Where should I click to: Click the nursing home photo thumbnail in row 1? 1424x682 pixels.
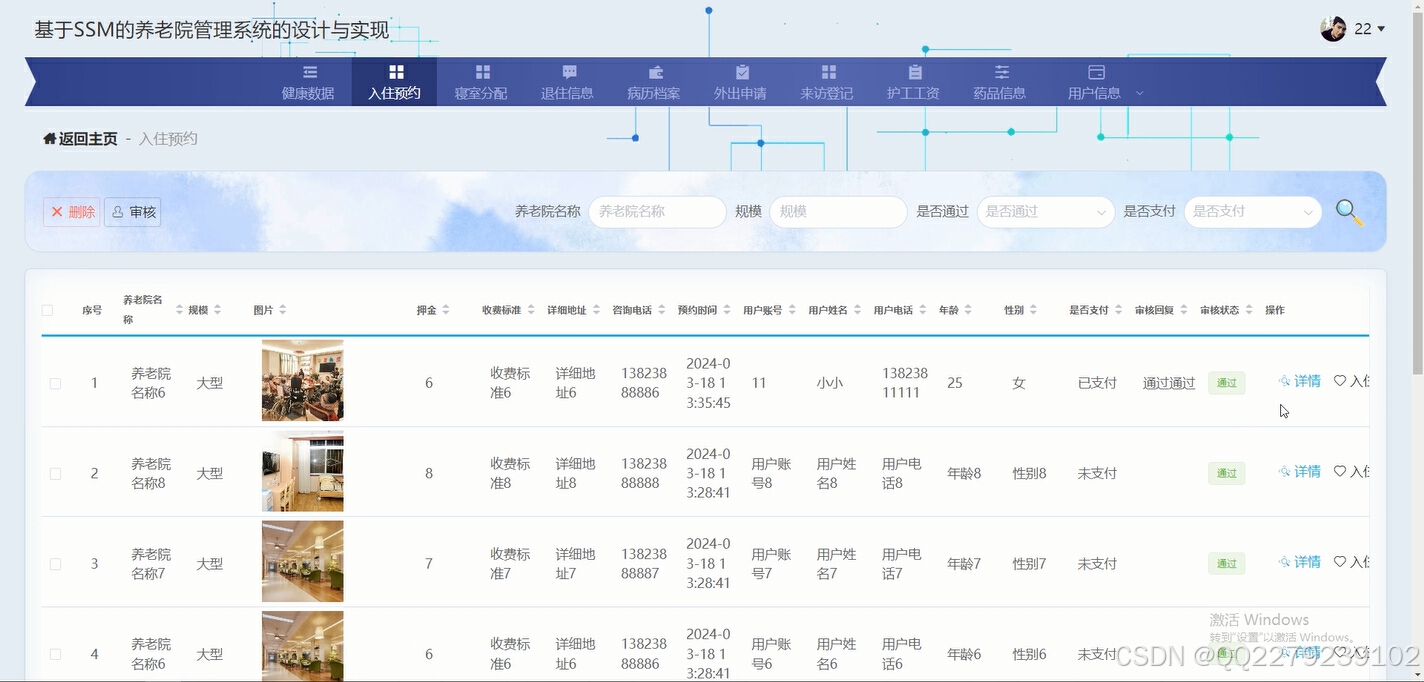302,380
